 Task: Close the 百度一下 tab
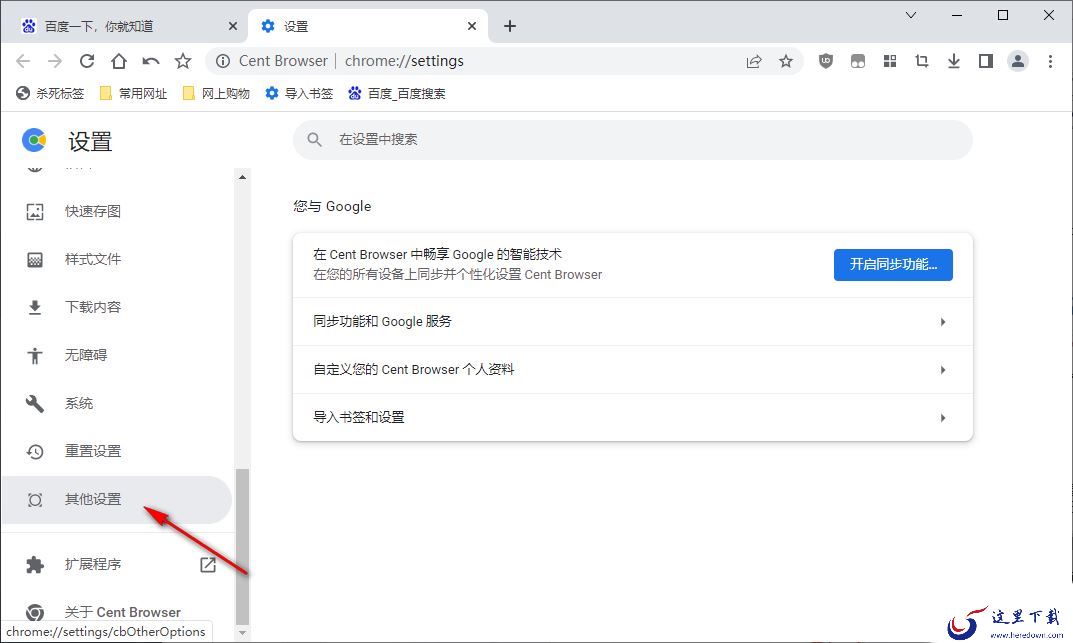[x=233, y=26]
